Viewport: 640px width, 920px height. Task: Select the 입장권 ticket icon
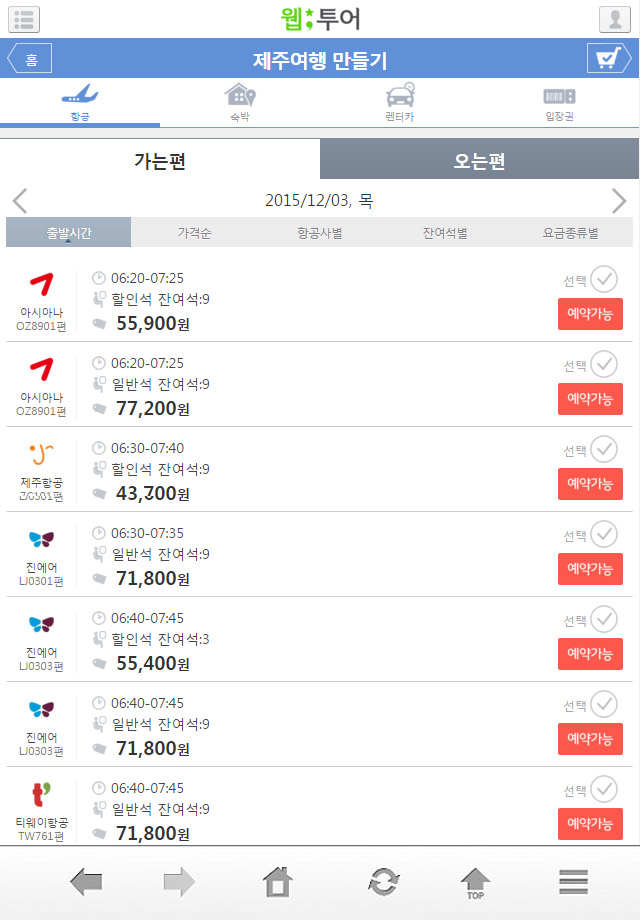pos(559,97)
